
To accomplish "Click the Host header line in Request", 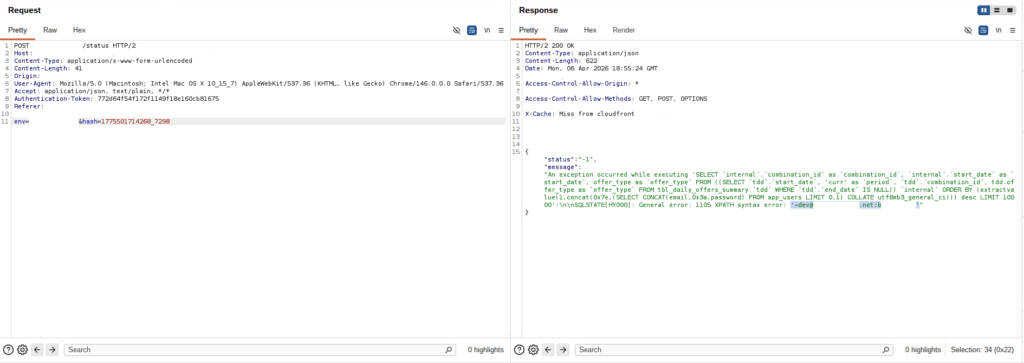I will pos(23,53).
